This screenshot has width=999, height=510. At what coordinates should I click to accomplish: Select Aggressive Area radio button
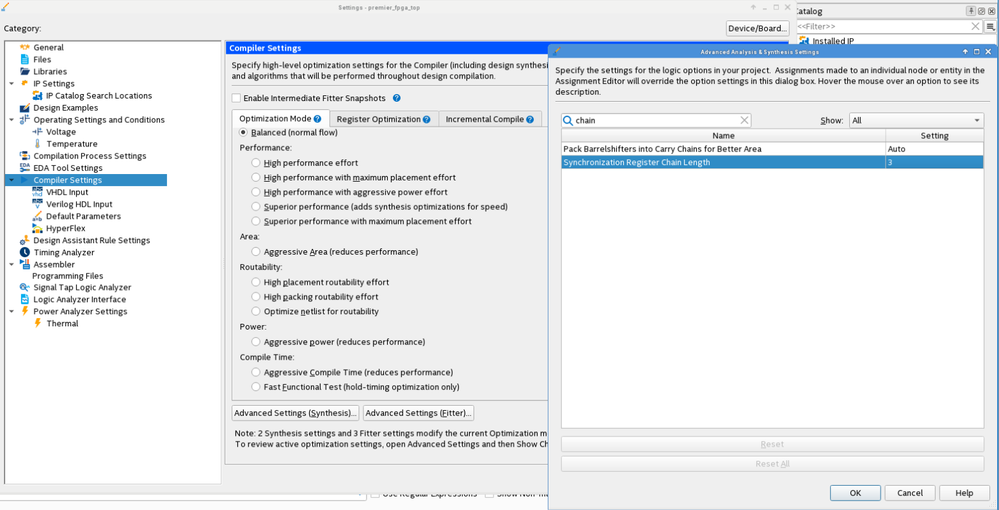(x=255, y=252)
